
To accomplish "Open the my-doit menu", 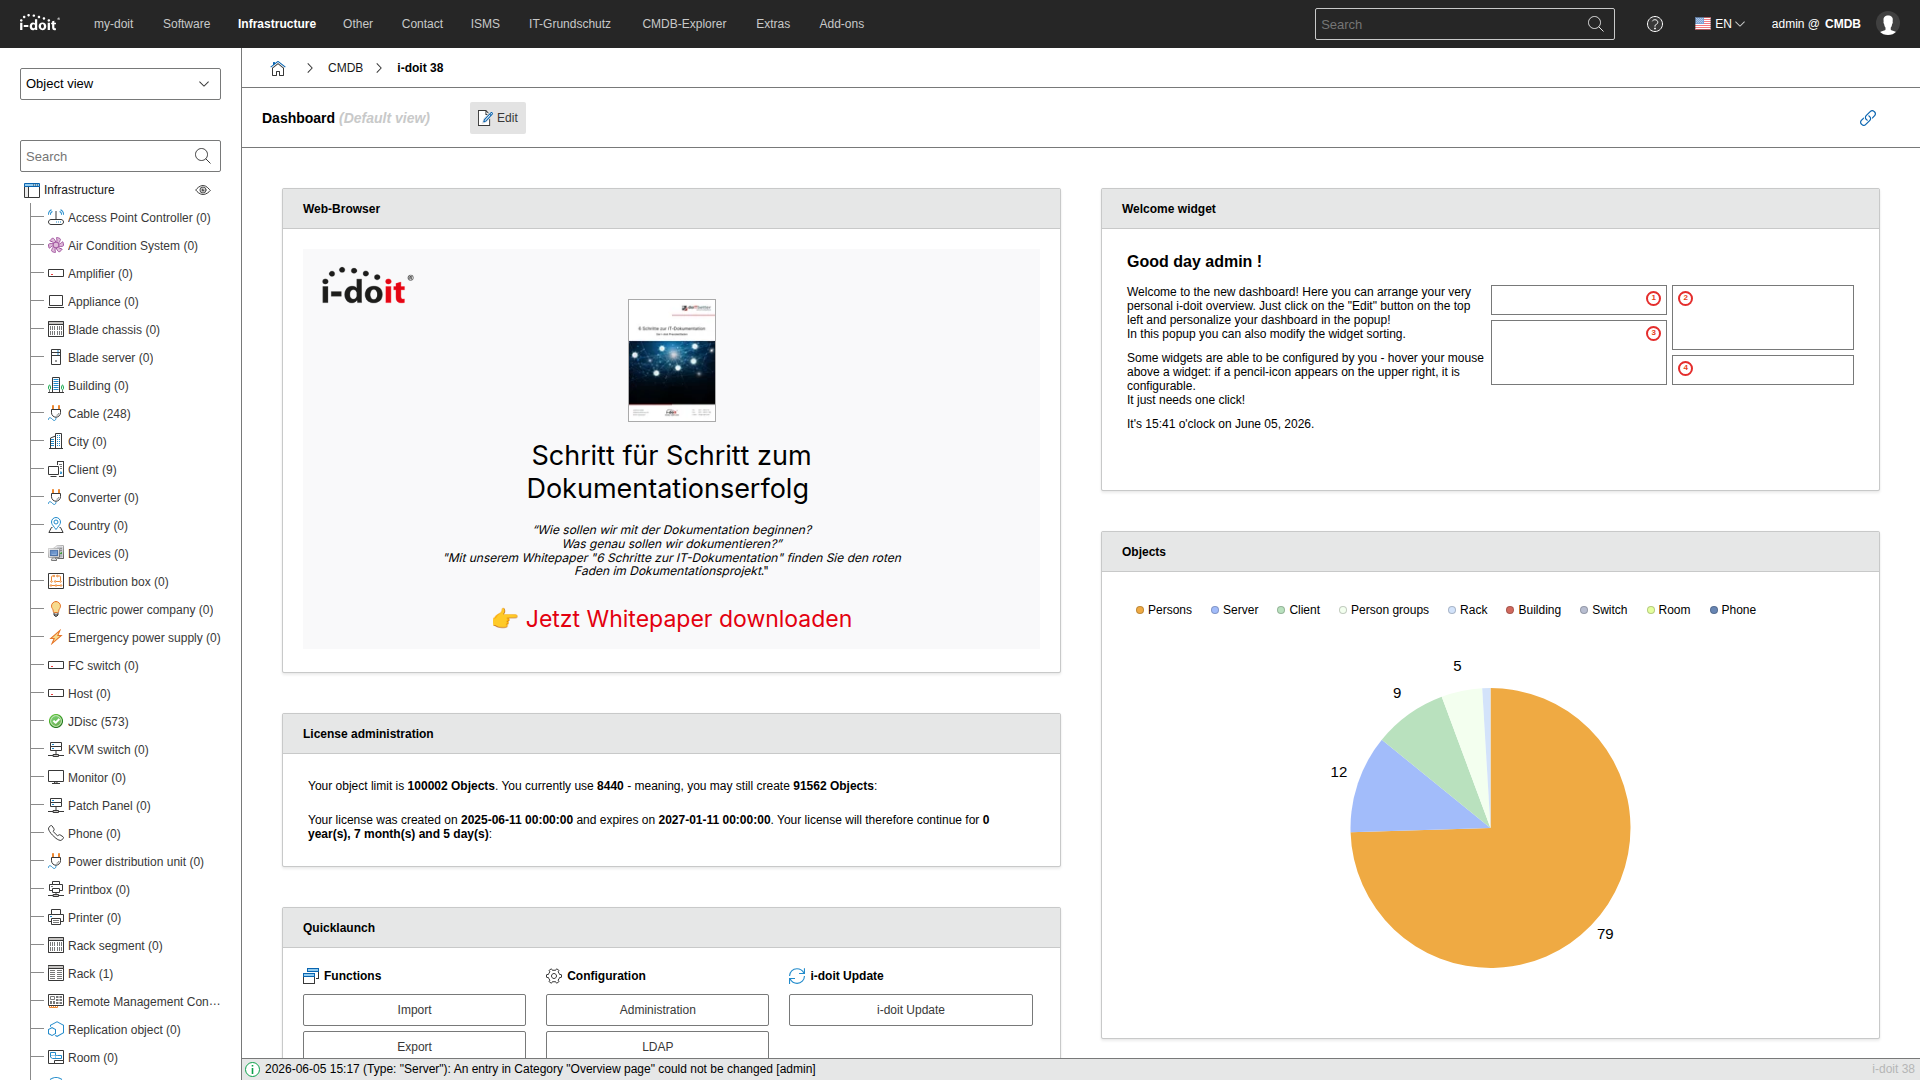I will (x=113, y=24).
